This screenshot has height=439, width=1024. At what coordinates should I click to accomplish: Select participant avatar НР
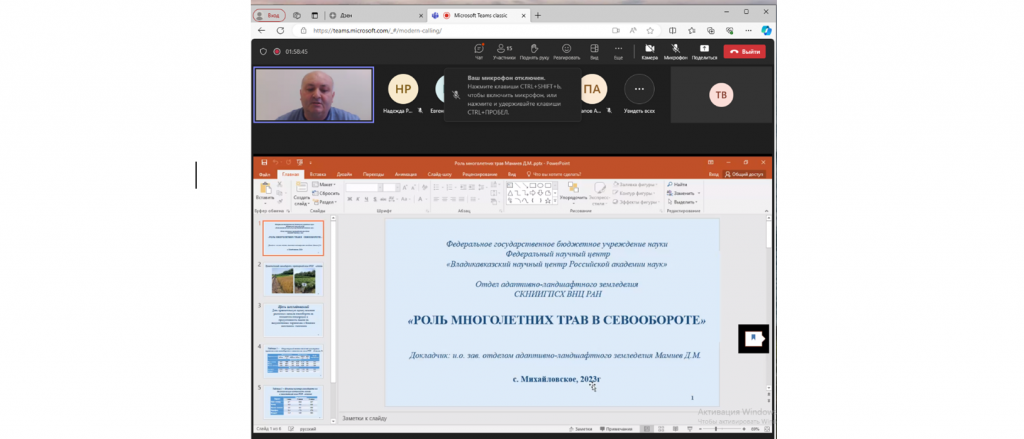403,89
